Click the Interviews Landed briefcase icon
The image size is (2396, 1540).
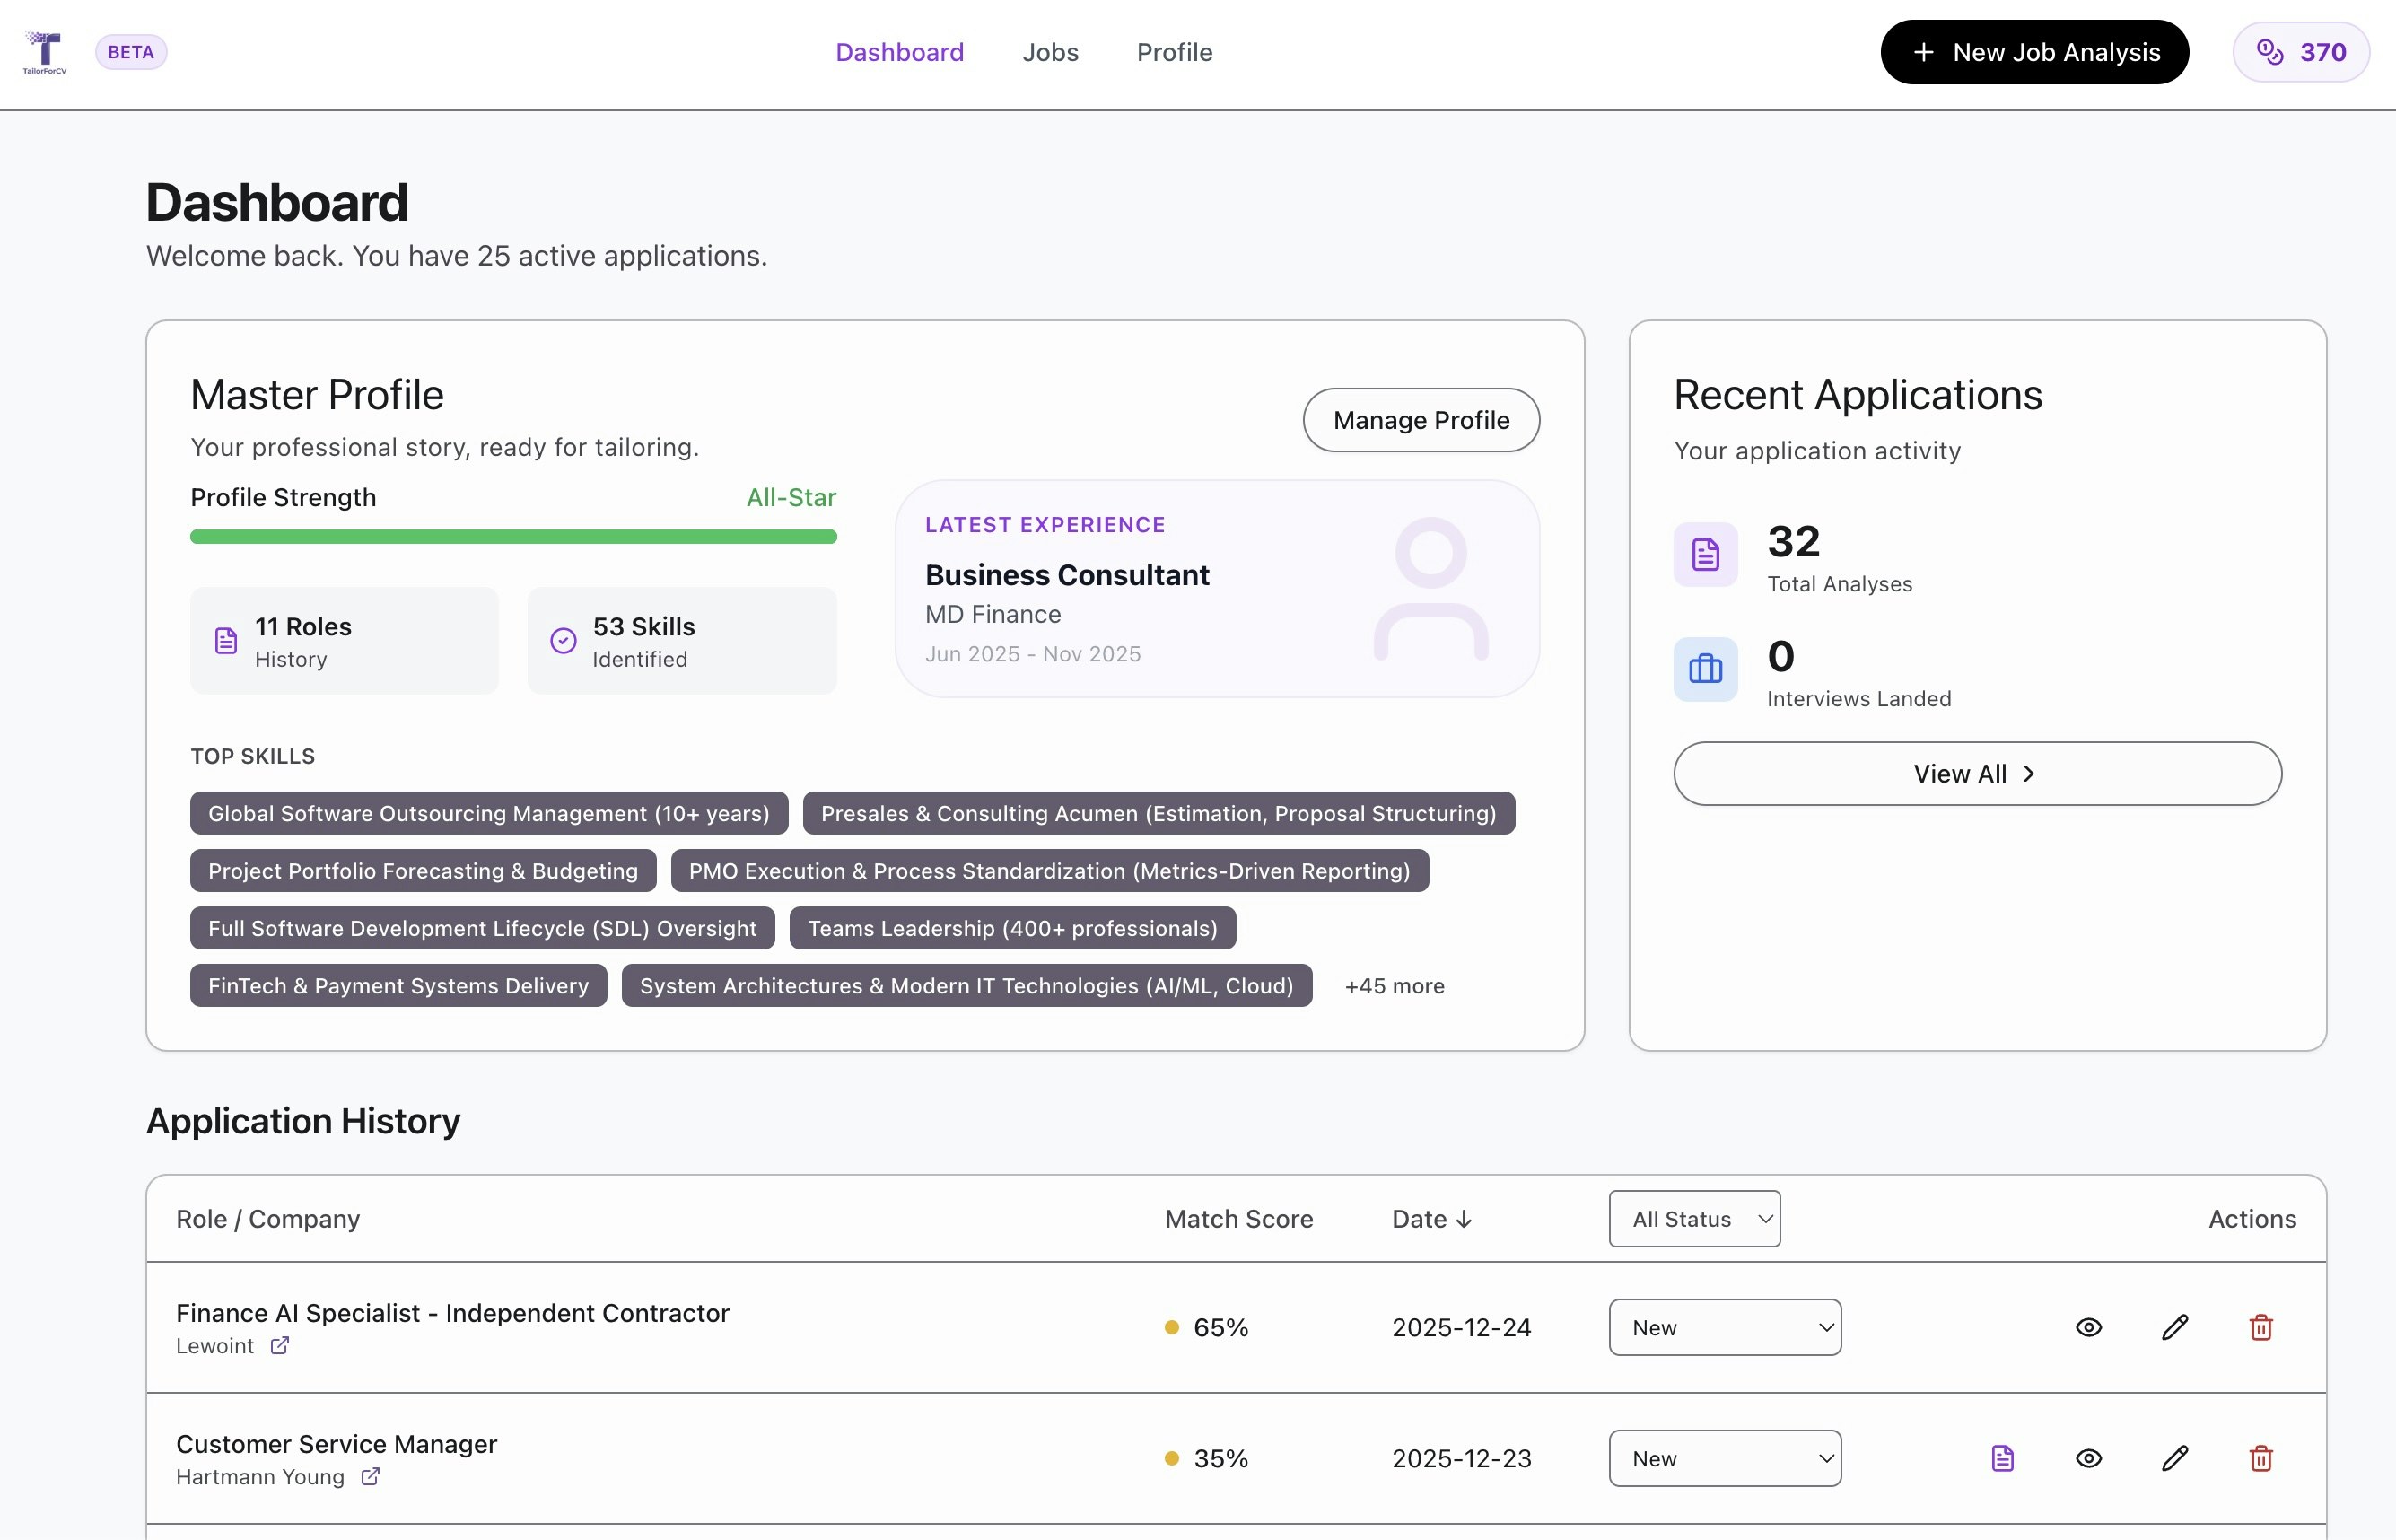[1705, 669]
